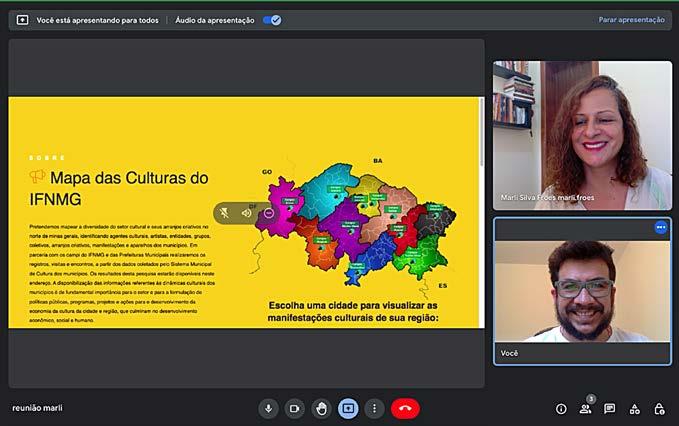Hang up the call
The height and width of the screenshot is (426, 679).
tap(405, 408)
